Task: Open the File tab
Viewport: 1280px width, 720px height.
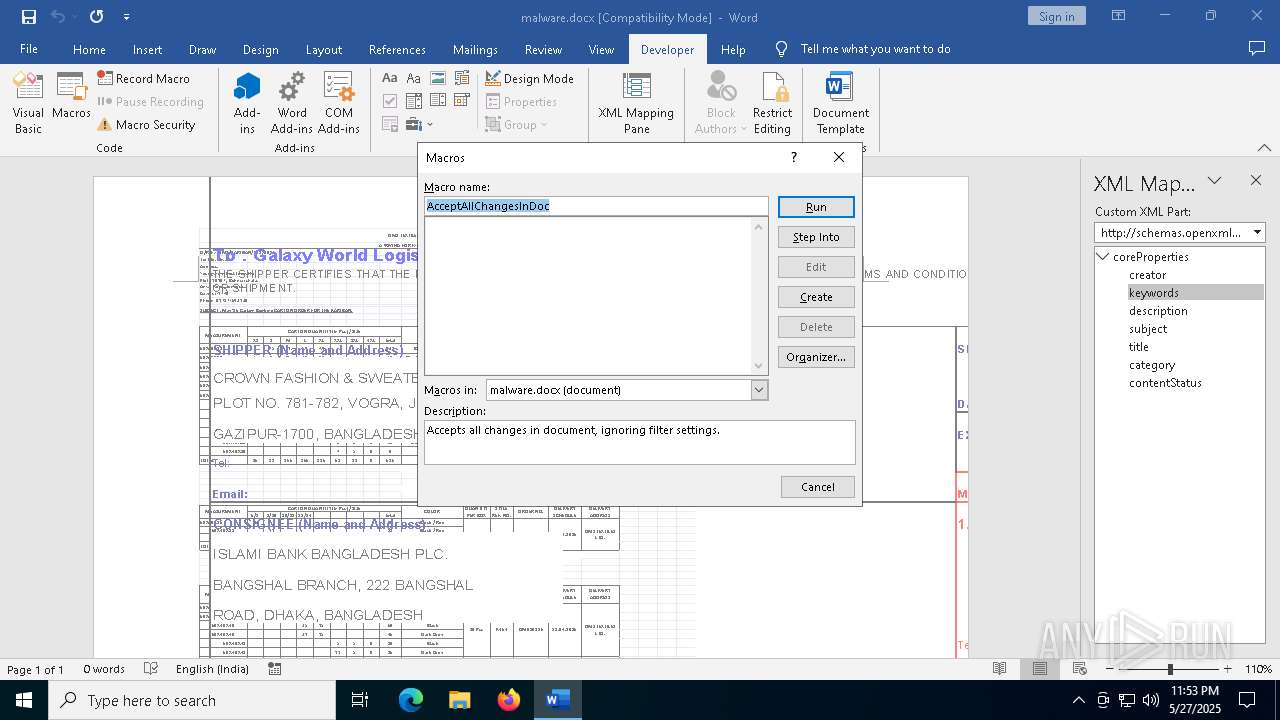Action: pos(29,49)
